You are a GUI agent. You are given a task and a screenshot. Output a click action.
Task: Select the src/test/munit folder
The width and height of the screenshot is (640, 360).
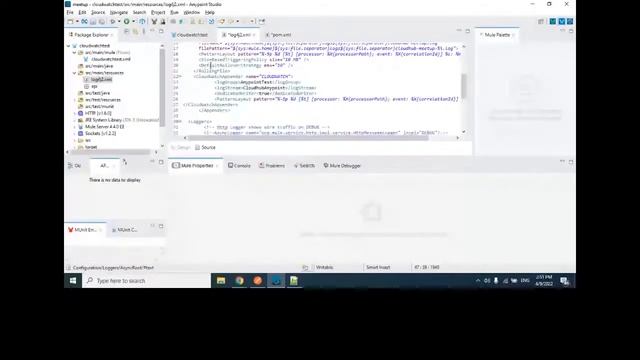96,107
